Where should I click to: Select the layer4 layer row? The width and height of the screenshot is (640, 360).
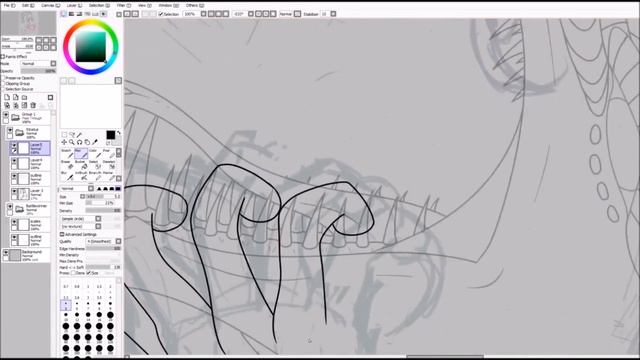[x=31, y=164]
